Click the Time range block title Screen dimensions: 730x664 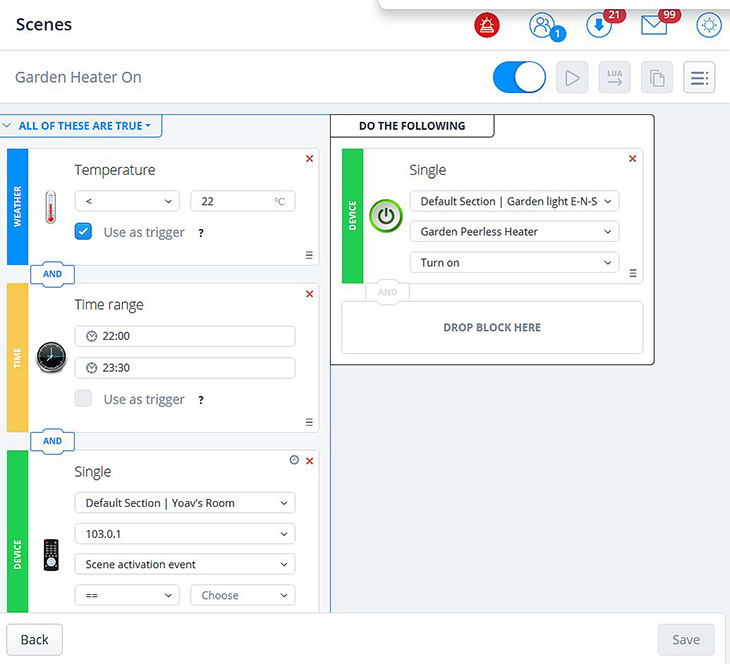click(109, 305)
